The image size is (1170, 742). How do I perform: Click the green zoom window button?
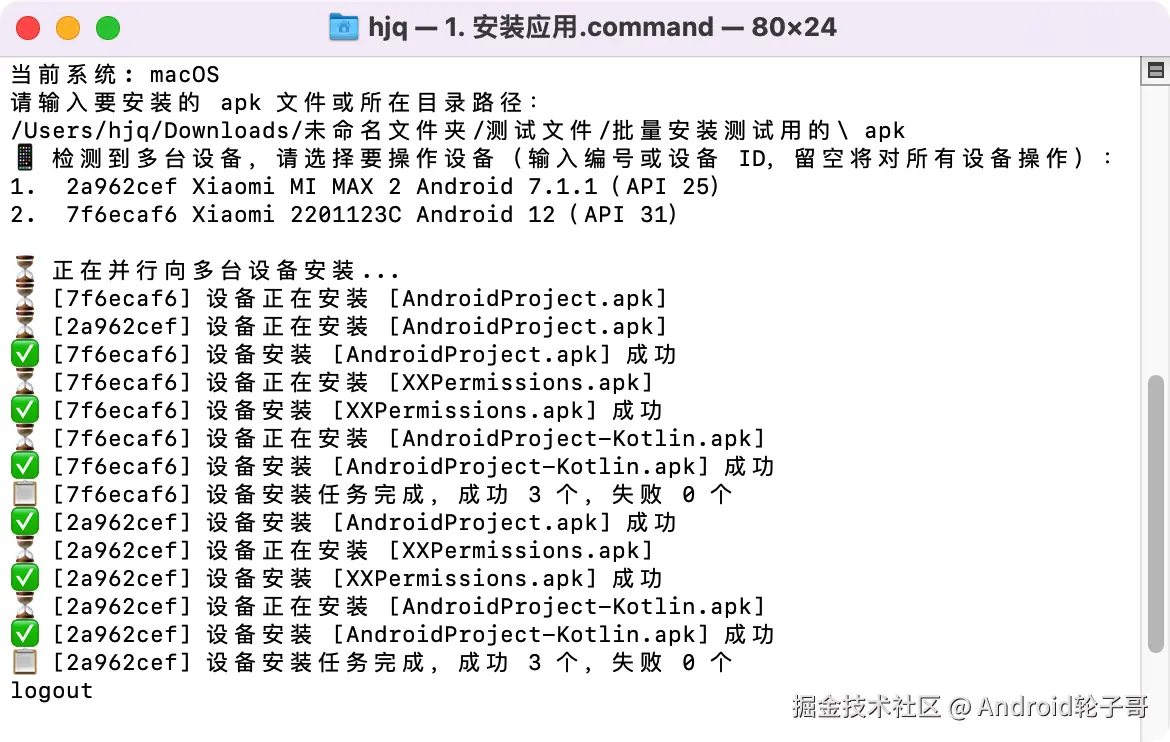coord(107,28)
